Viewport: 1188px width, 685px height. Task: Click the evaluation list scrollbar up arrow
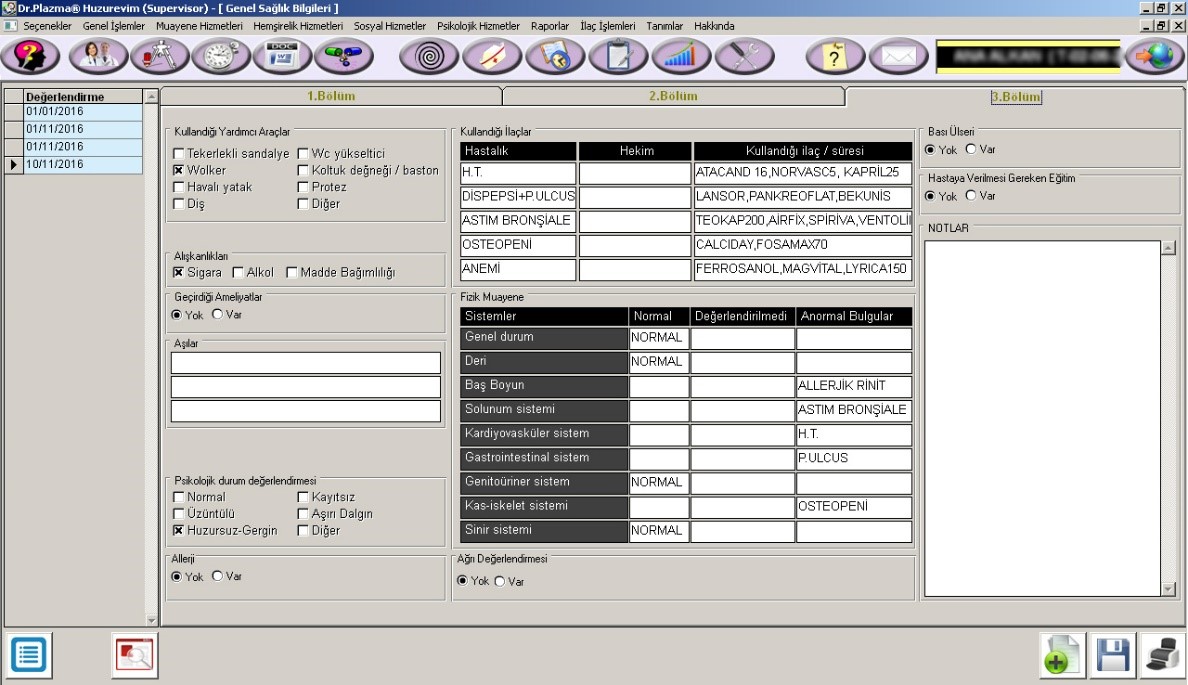151,96
